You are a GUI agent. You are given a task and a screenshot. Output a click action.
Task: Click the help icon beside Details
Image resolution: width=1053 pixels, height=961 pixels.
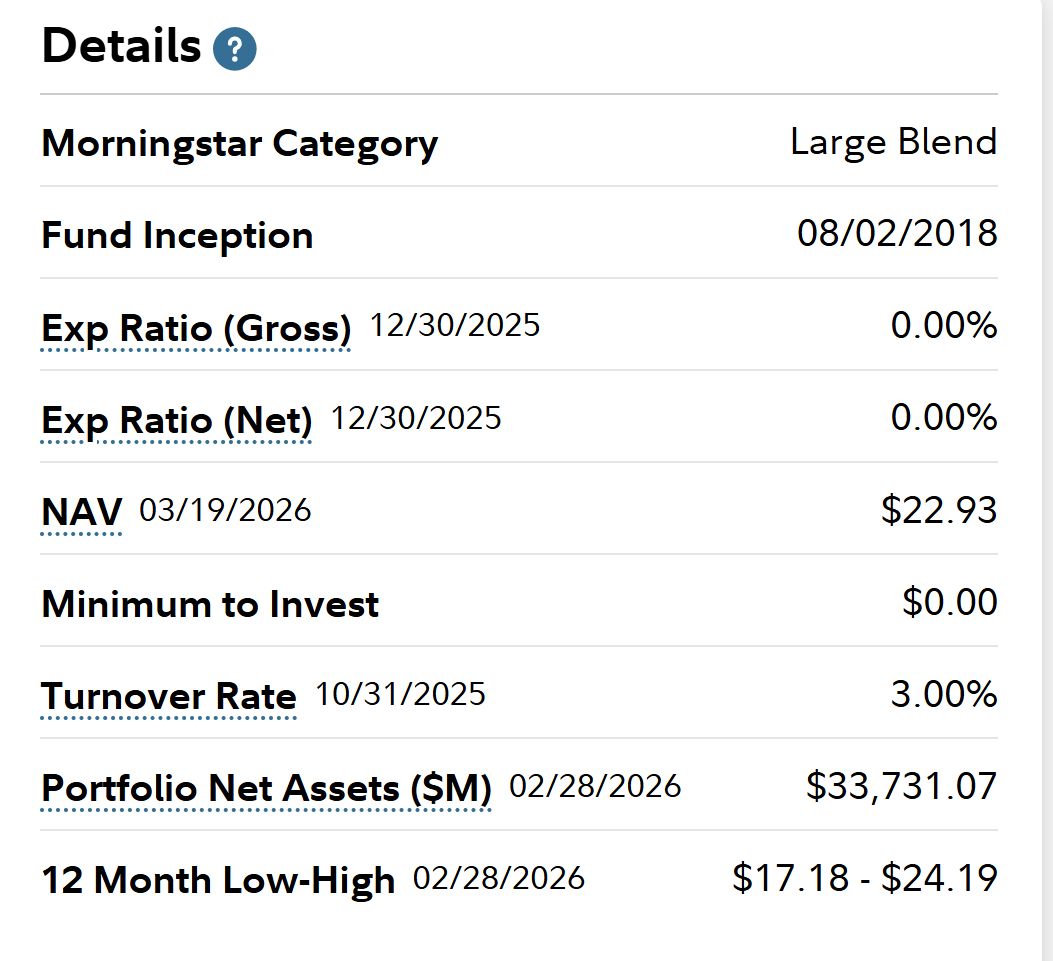pyautogui.click(x=235, y=49)
